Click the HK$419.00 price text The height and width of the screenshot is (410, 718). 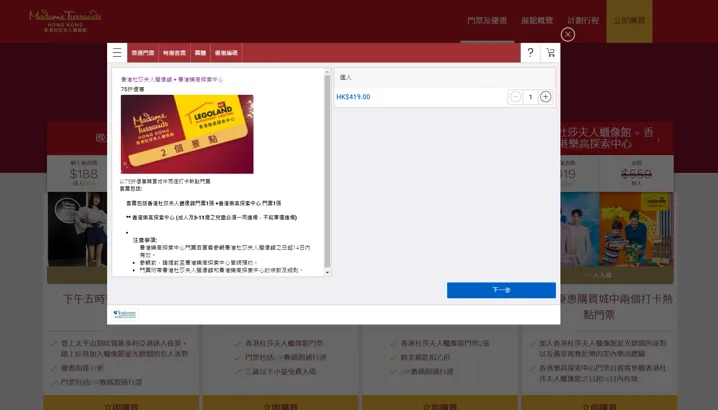(x=353, y=97)
